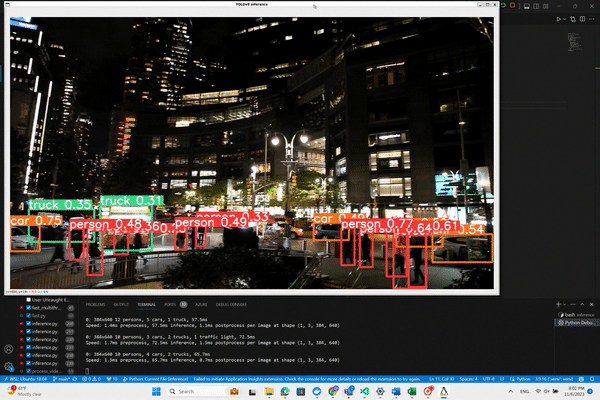Viewport: 600px width, 400px height.
Task: Create a new terminal with plus icon
Action: point(558,304)
